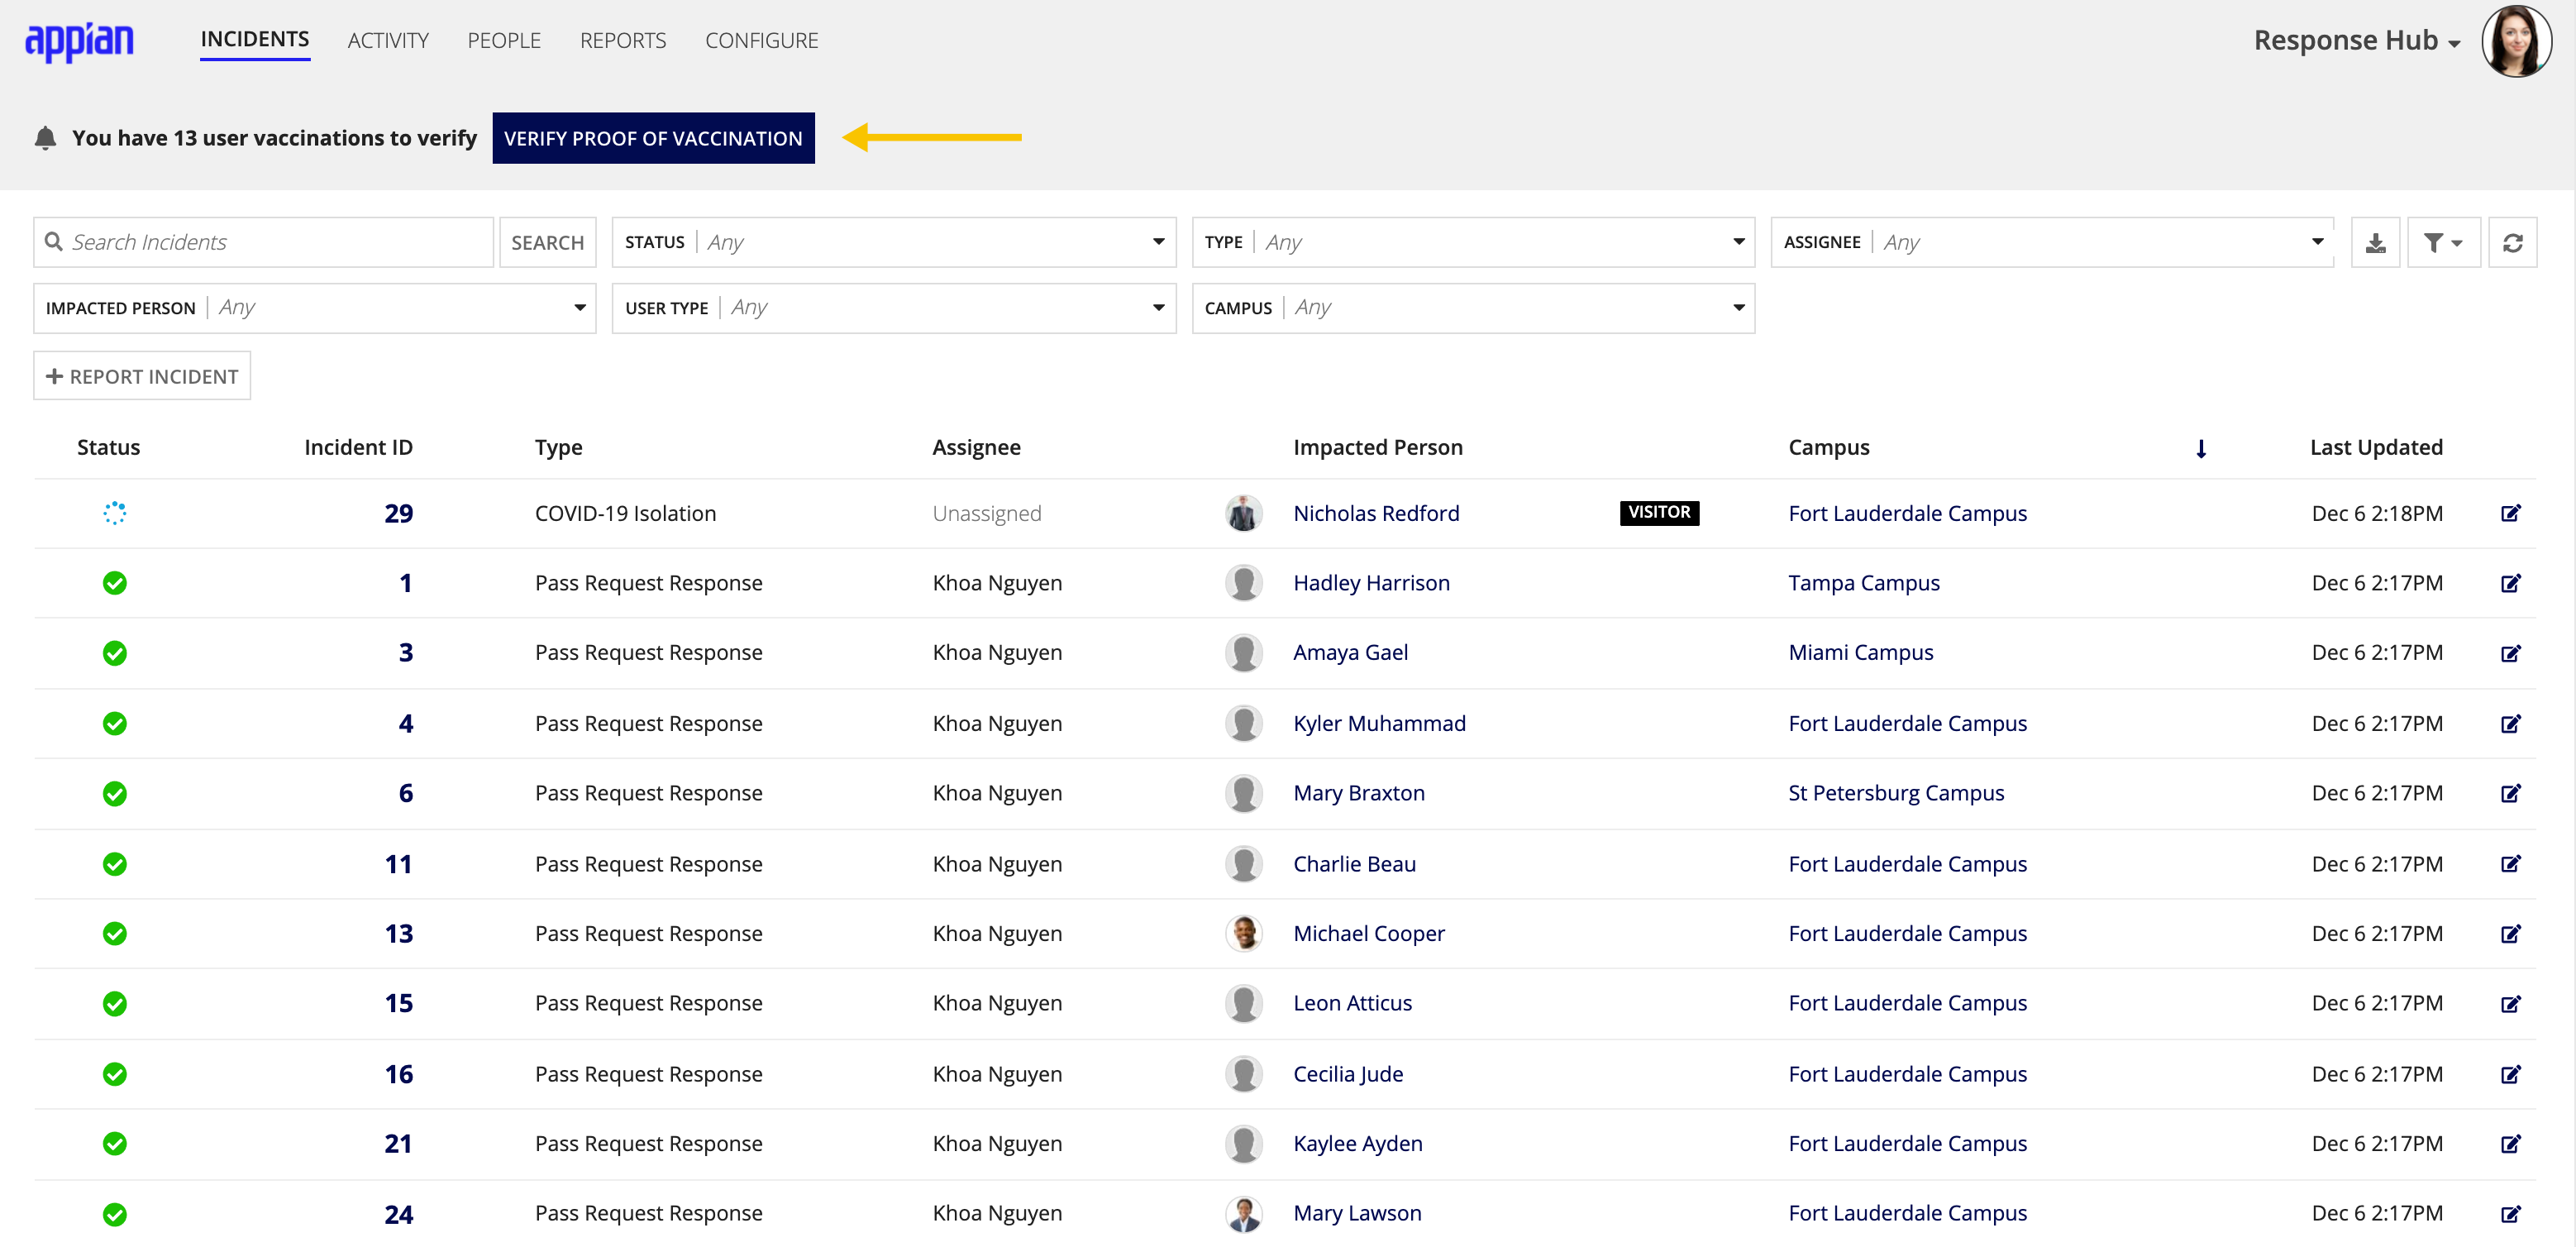Viewport: 2576px width, 1247px height.
Task: Click the Search button
Action: click(x=548, y=242)
